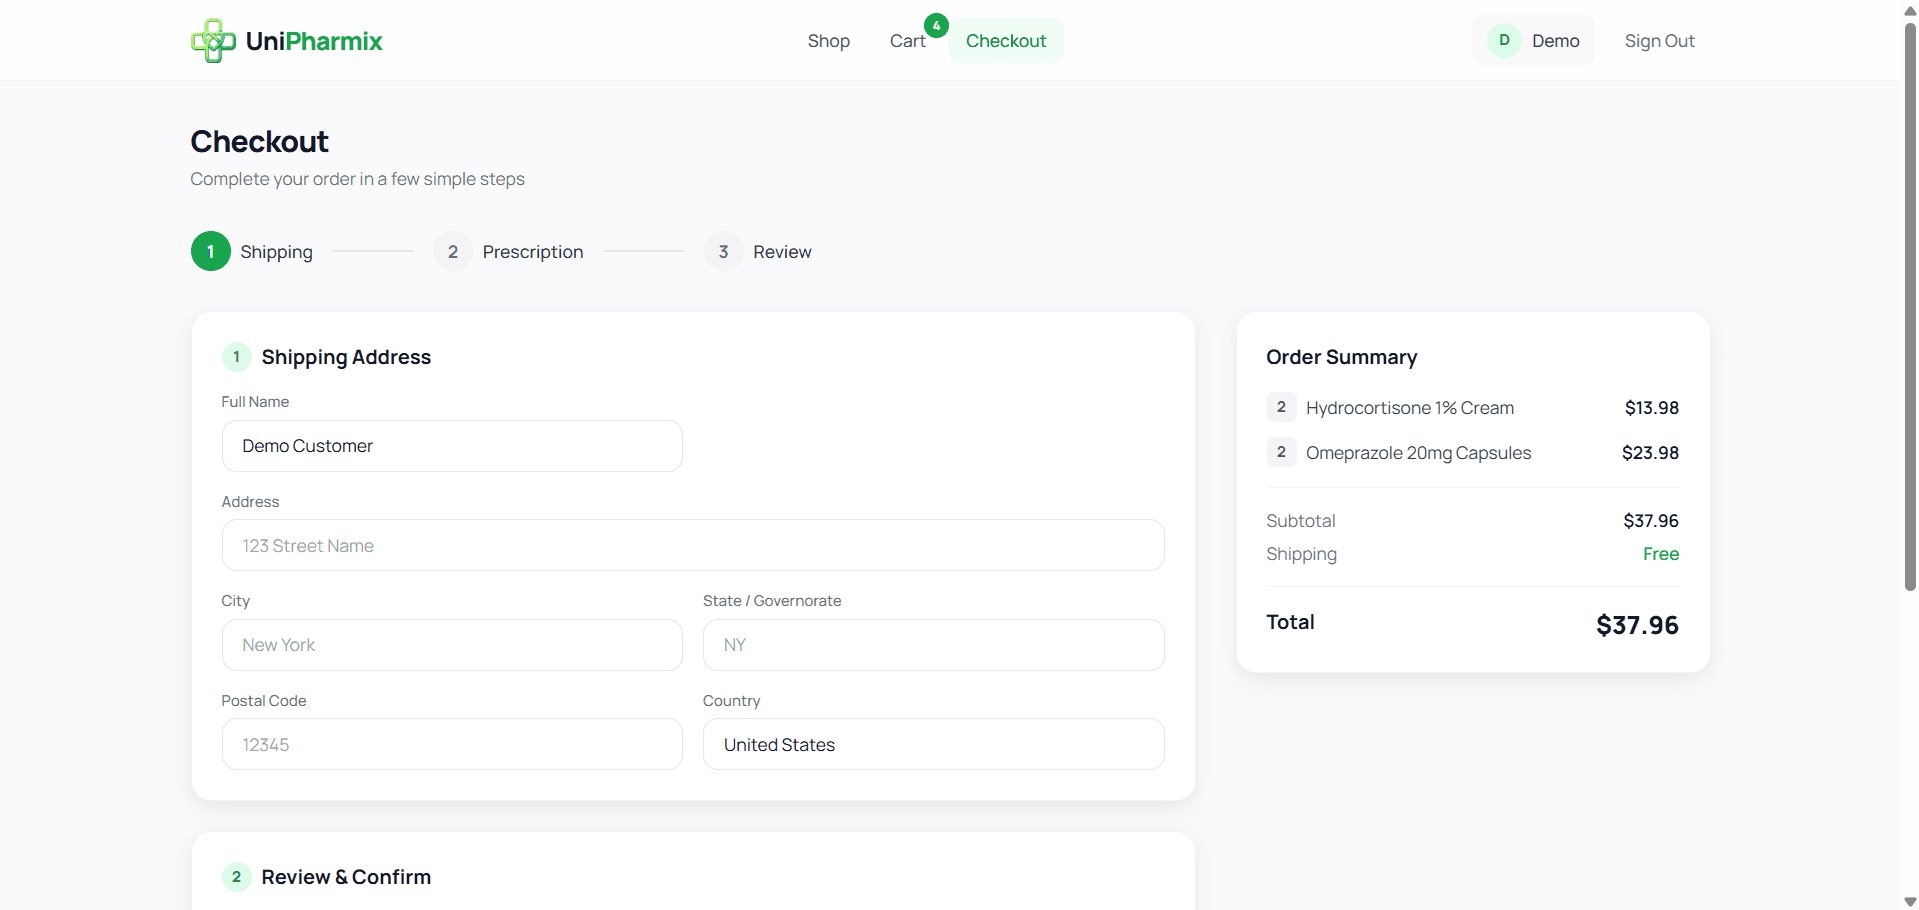
Task: Click the Demo account button
Action: (1534, 40)
